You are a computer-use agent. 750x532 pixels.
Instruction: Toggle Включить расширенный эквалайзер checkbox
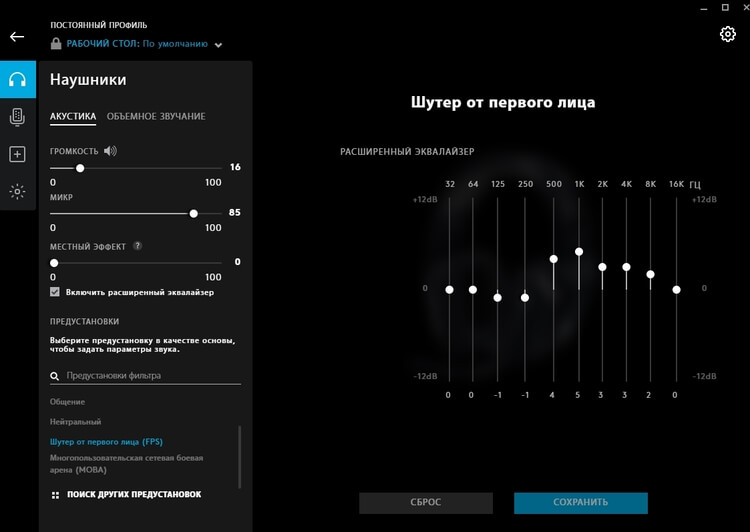tap(55, 292)
